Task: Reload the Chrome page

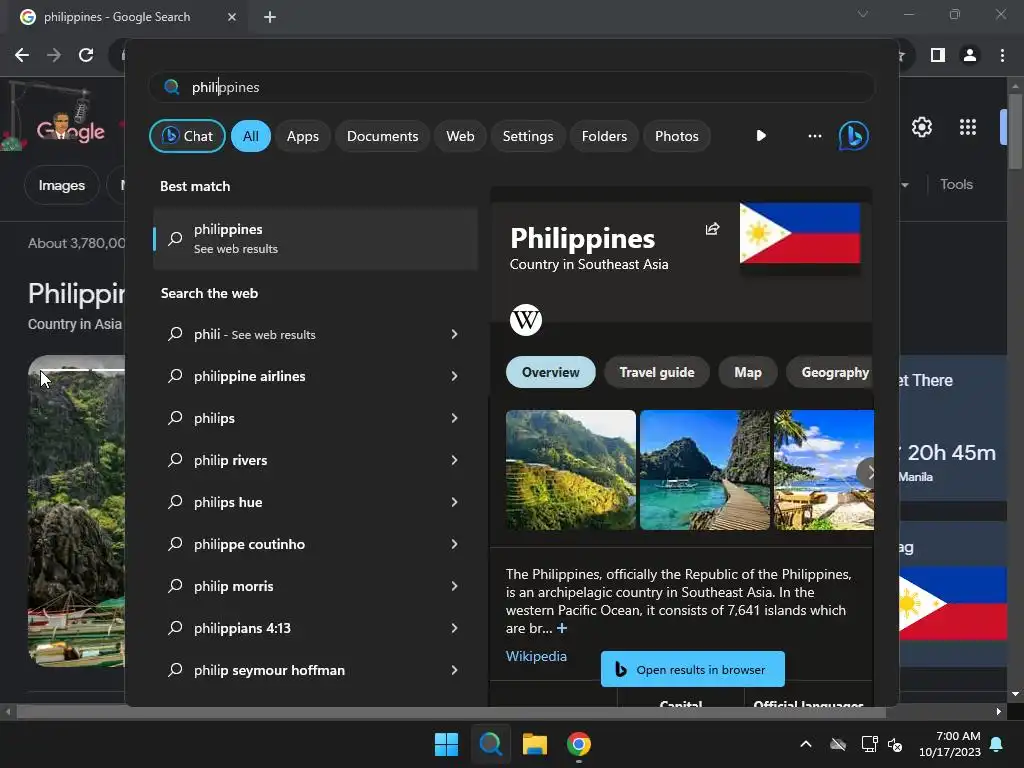Action: 86,55
